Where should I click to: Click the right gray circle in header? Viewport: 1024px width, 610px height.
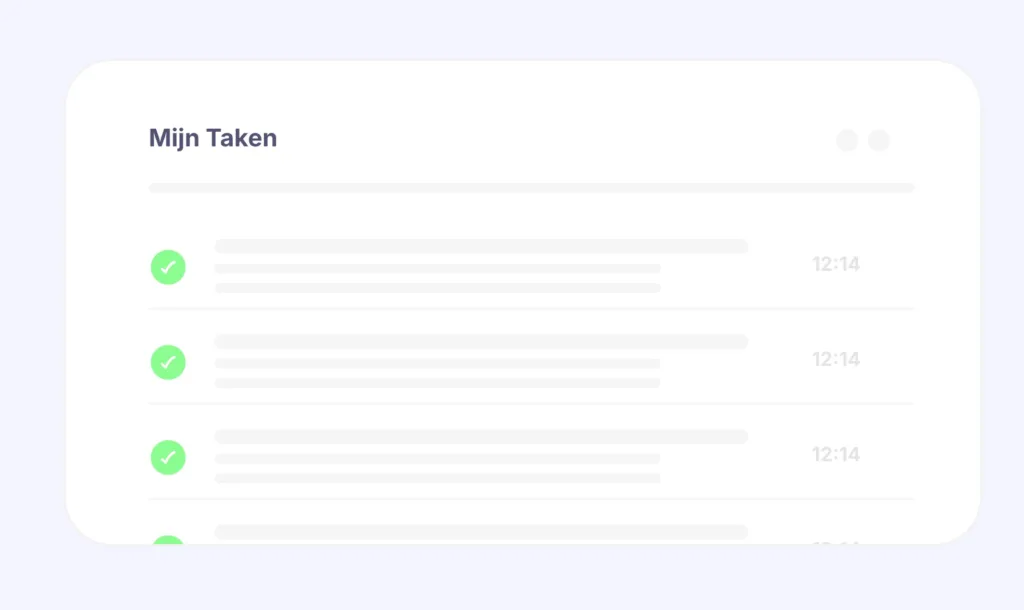[x=879, y=141]
